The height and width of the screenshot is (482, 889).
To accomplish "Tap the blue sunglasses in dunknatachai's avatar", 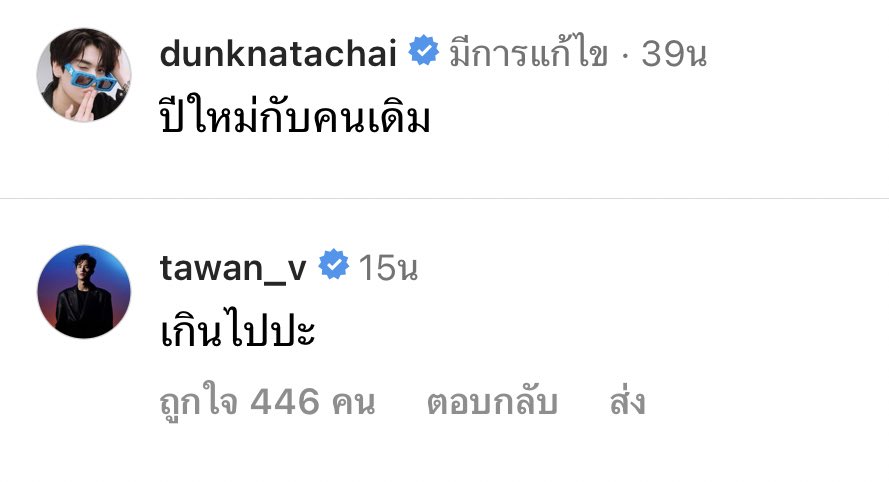I will coord(90,79).
